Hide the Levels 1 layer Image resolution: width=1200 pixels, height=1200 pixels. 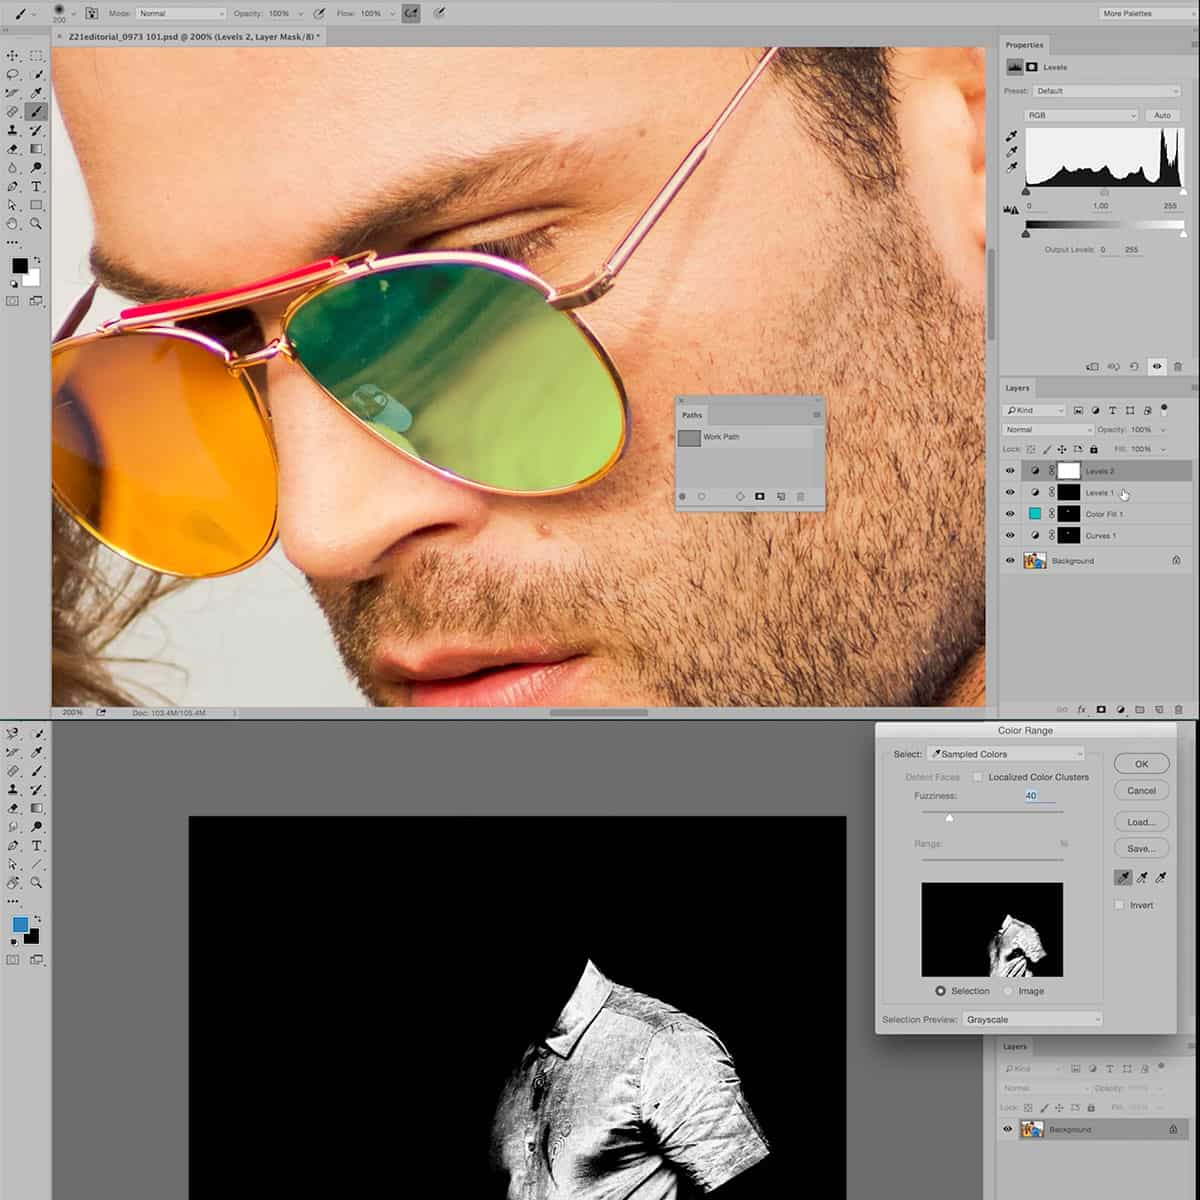[x=1009, y=492]
